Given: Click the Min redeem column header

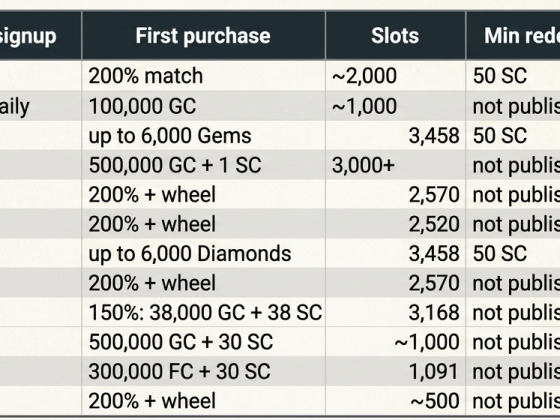Looking at the screenshot, I should coord(513,36).
